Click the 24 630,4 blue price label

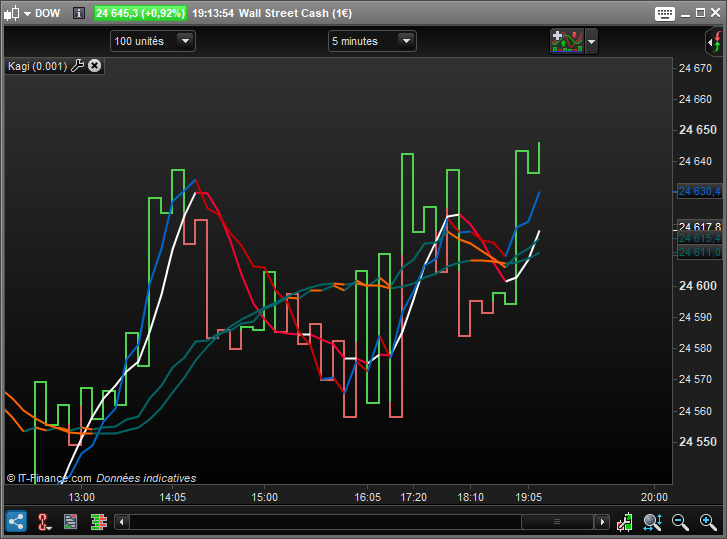click(699, 191)
